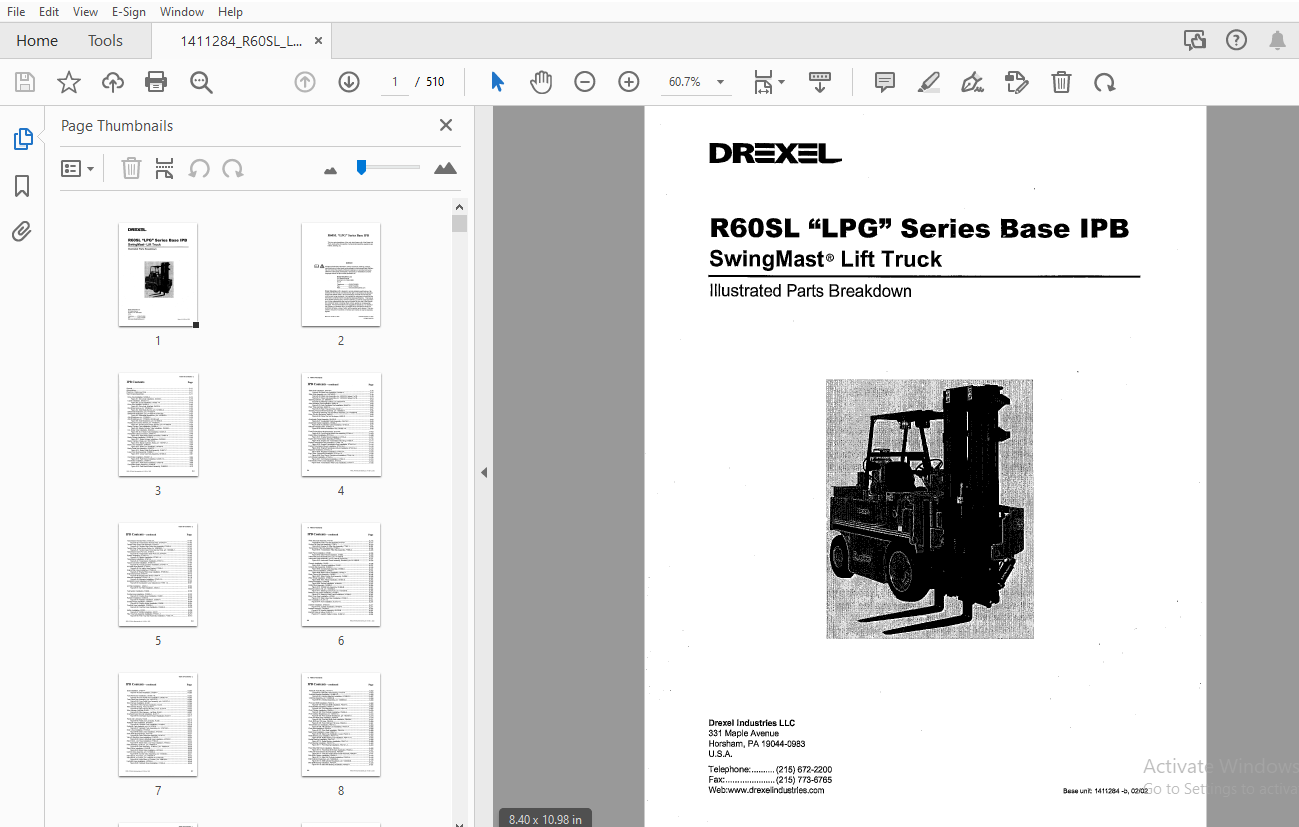Activate the Hand pan tool
This screenshot has width=1299, height=827.
pos(541,82)
